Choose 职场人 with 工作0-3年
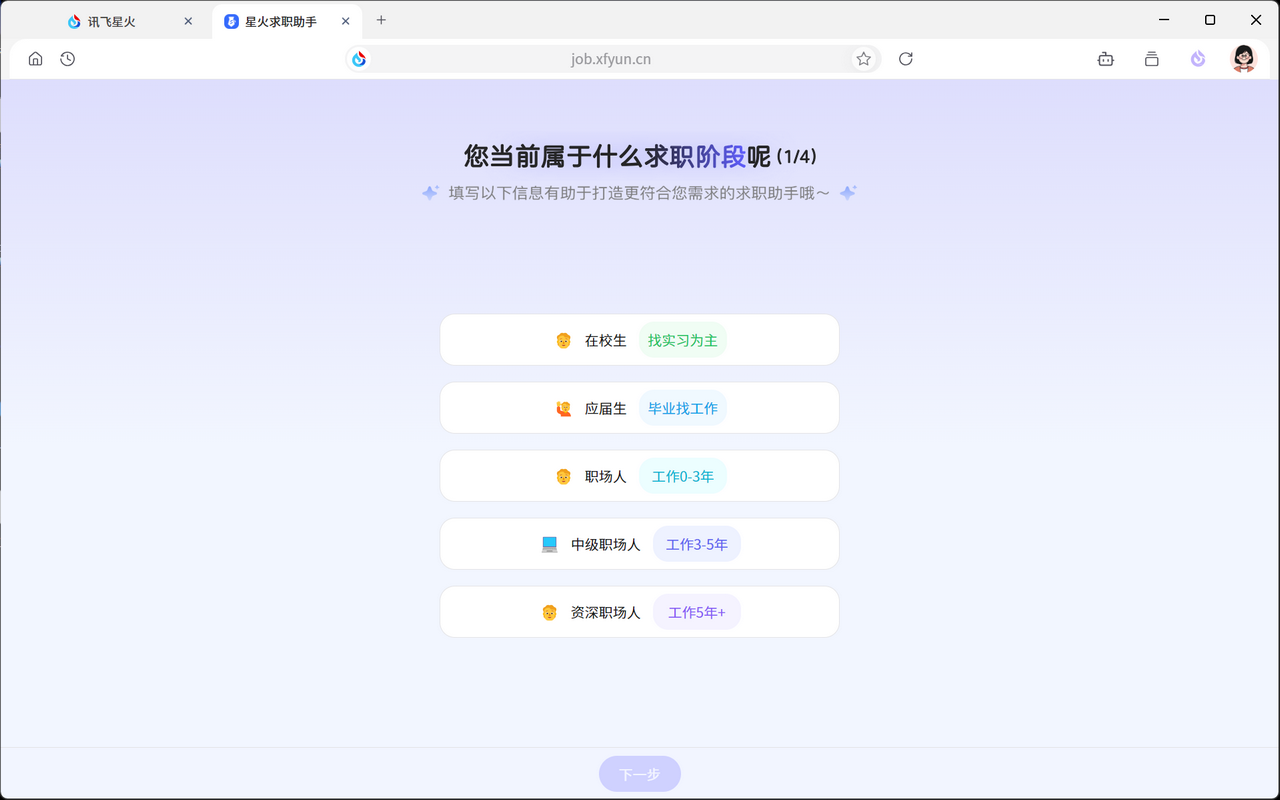Screen dimensions: 1280x800 (x=639, y=475)
